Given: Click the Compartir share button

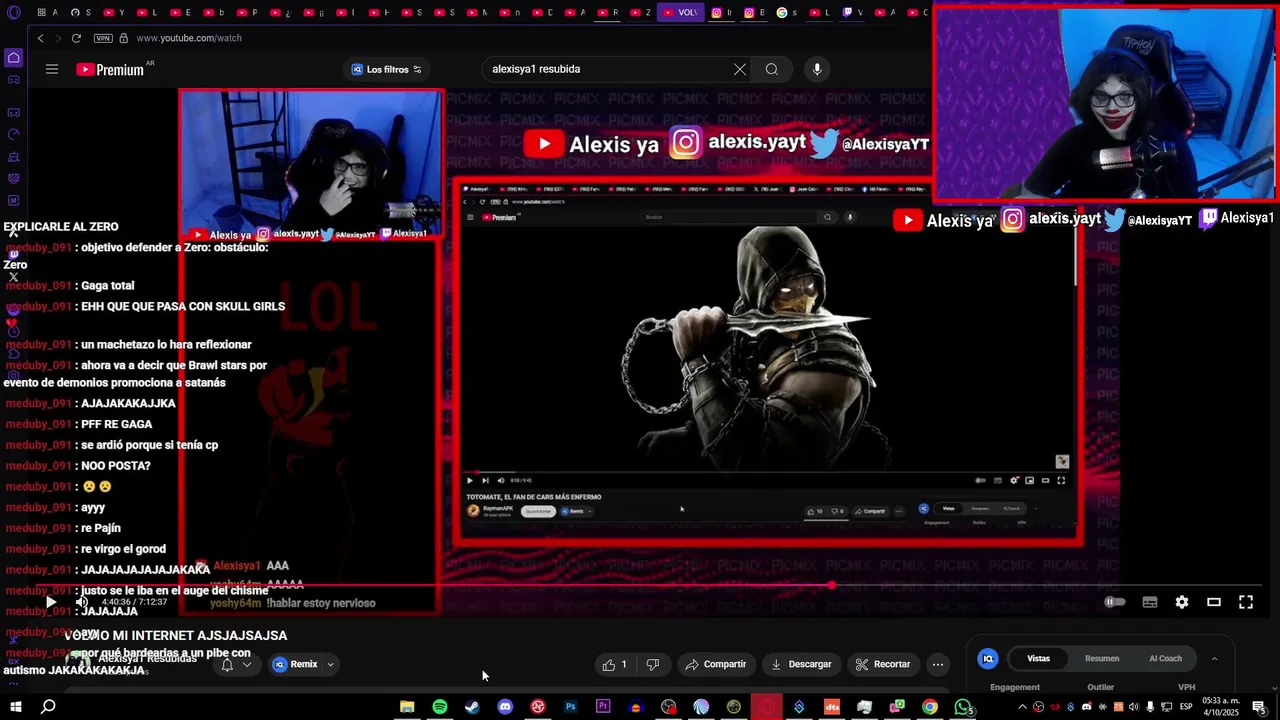Looking at the screenshot, I should tap(716, 664).
